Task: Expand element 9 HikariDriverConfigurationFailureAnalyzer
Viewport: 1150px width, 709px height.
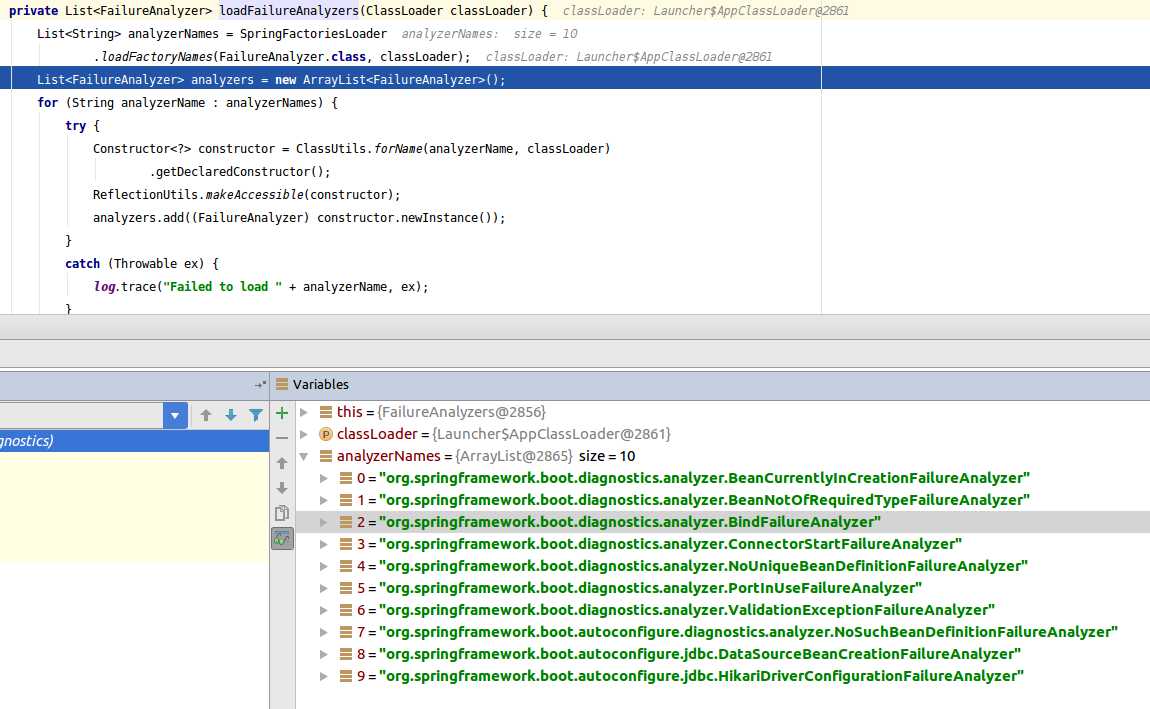Action: tap(323, 676)
